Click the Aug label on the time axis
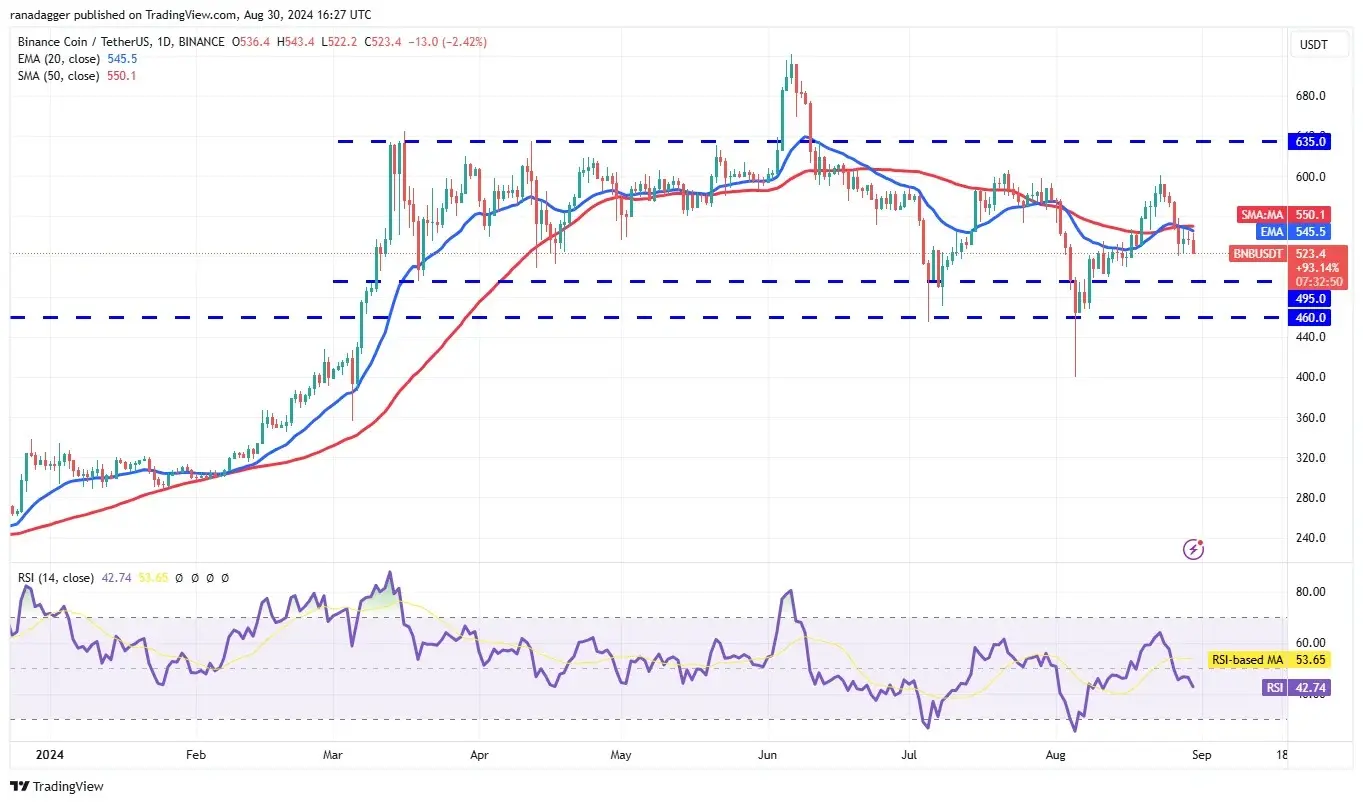This screenshot has width=1363, height=804. click(1058, 755)
